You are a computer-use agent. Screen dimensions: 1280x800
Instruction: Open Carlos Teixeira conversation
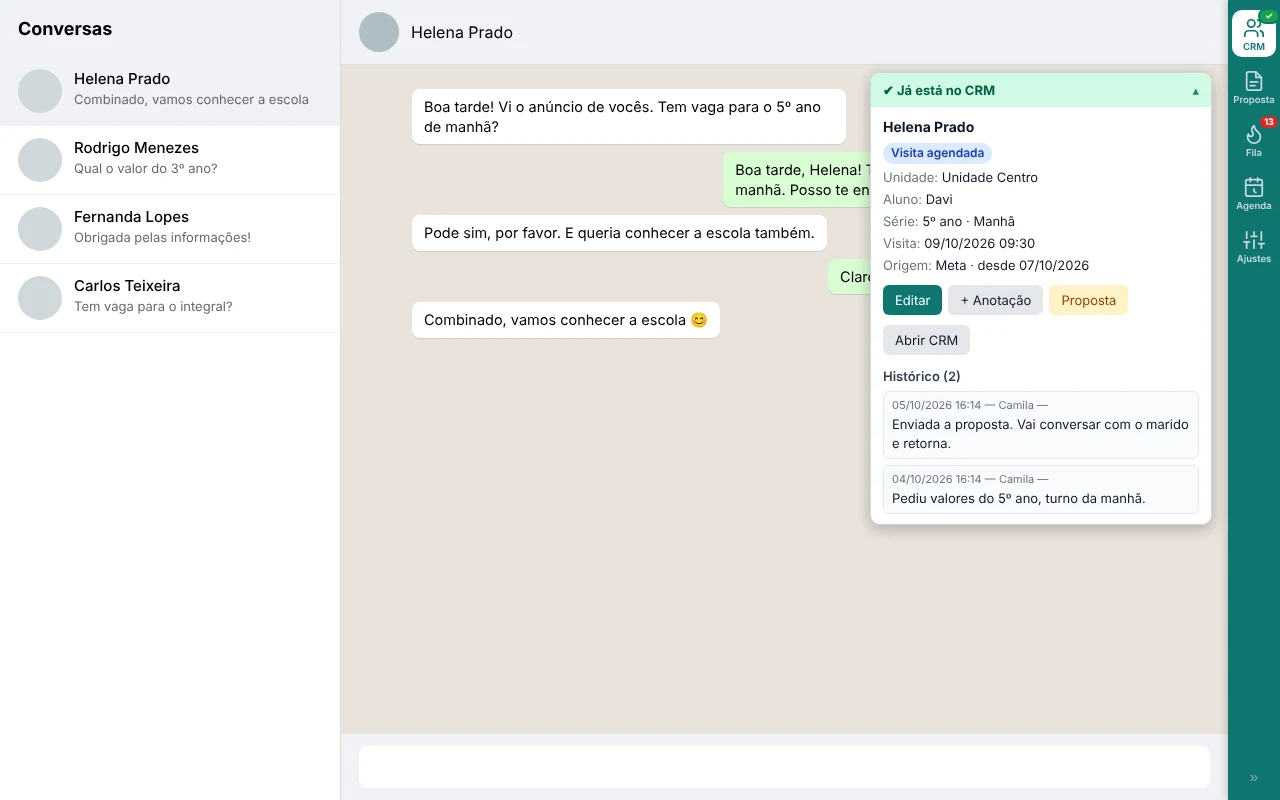tap(170, 298)
